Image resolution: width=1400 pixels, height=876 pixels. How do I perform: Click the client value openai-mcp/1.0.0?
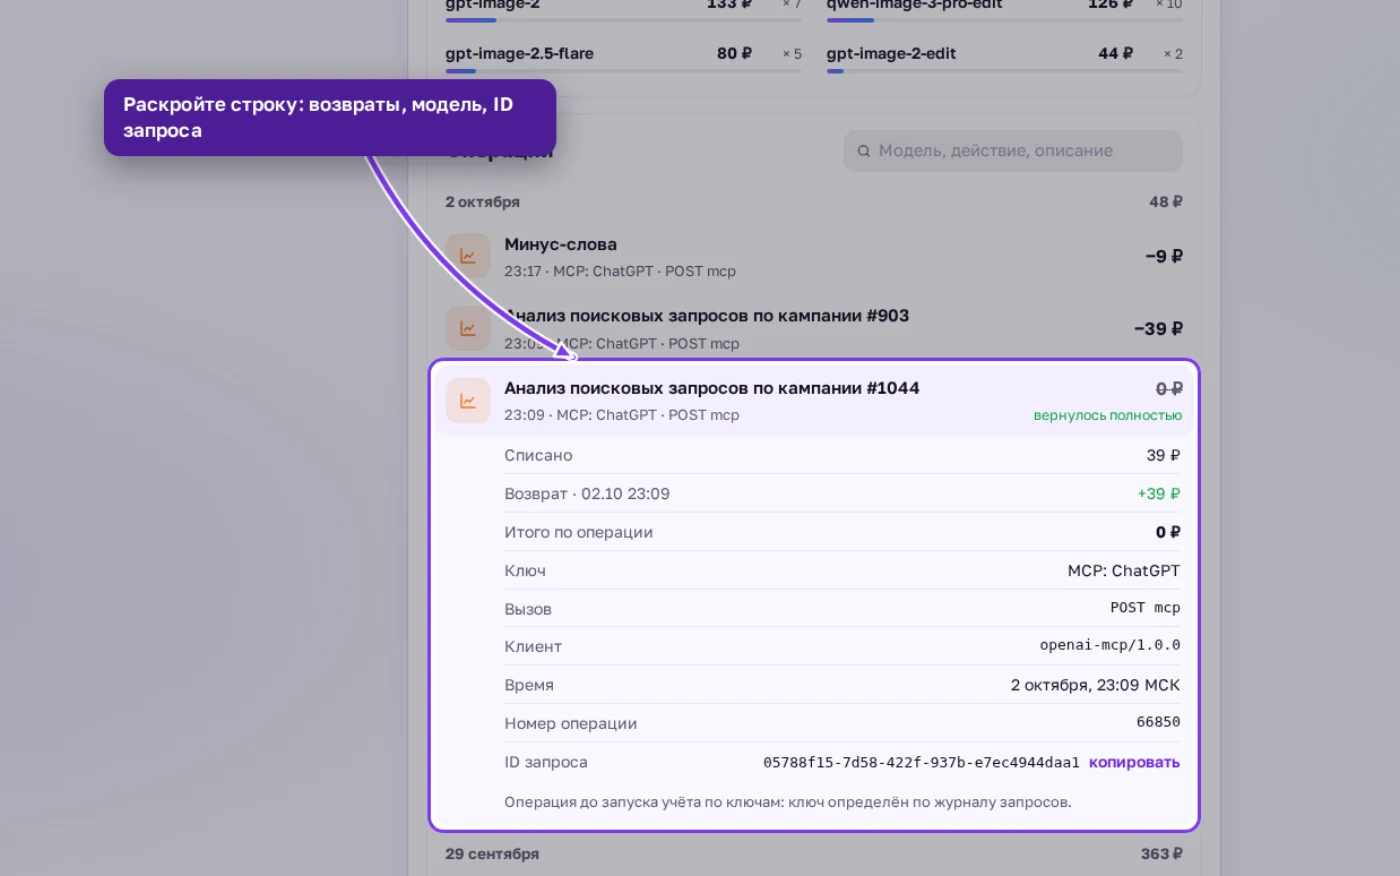1110,645
